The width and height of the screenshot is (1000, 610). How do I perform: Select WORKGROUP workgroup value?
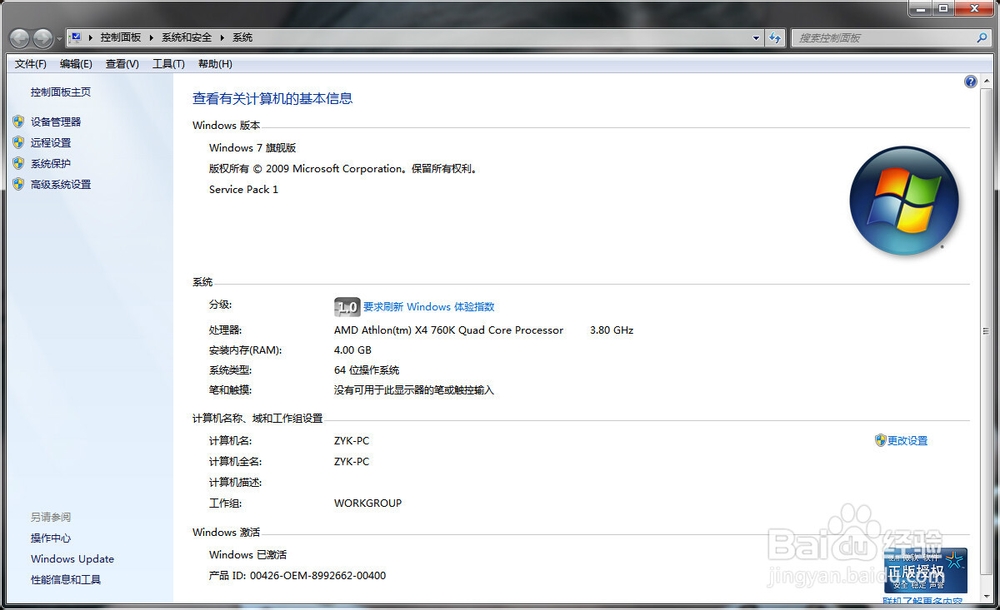[x=368, y=503]
